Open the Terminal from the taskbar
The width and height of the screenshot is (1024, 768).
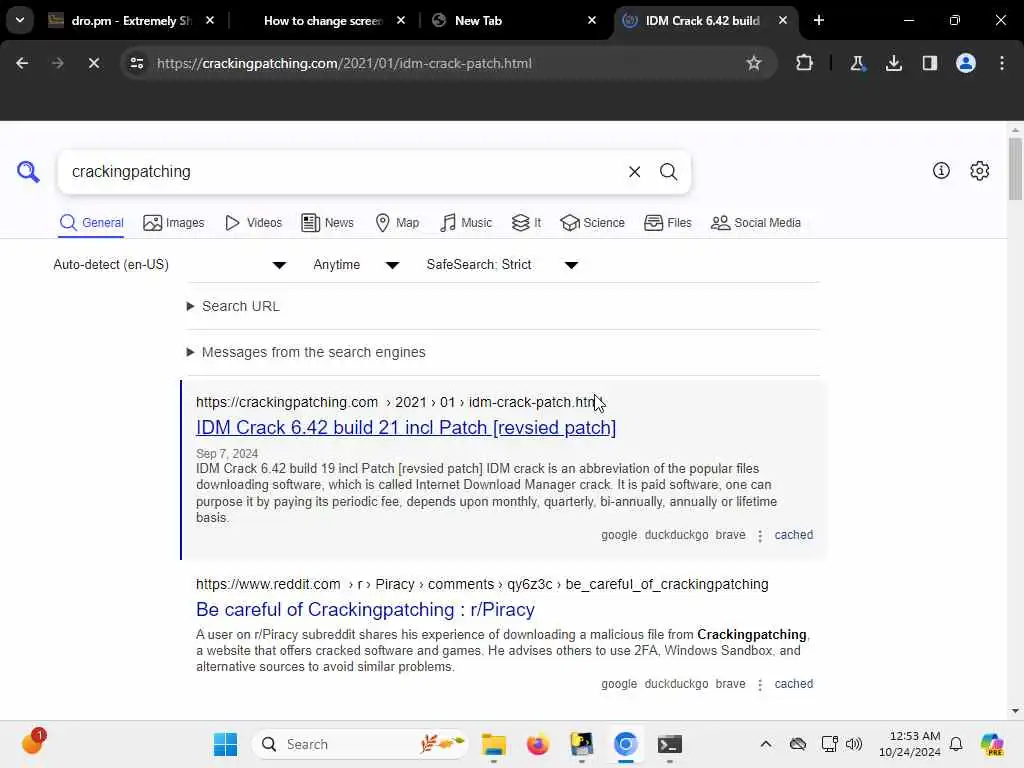tap(669, 744)
